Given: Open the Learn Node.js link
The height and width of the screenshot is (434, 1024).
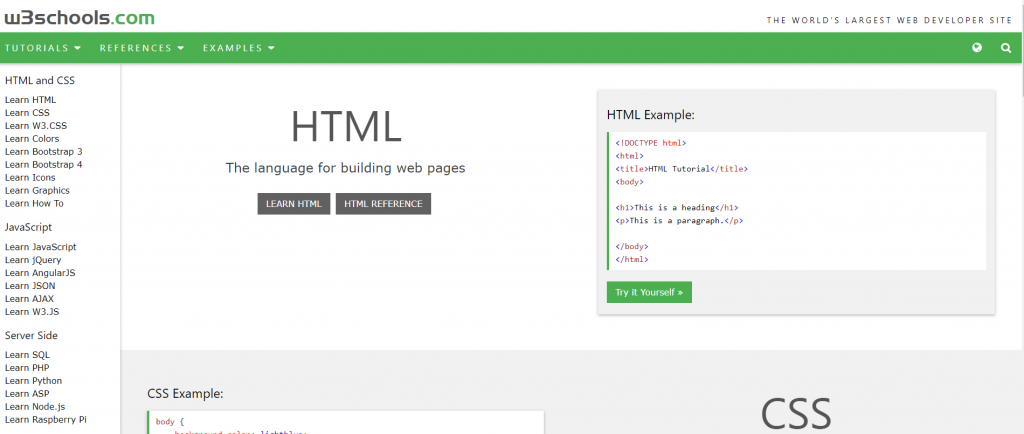Looking at the screenshot, I should coord(35,407).
